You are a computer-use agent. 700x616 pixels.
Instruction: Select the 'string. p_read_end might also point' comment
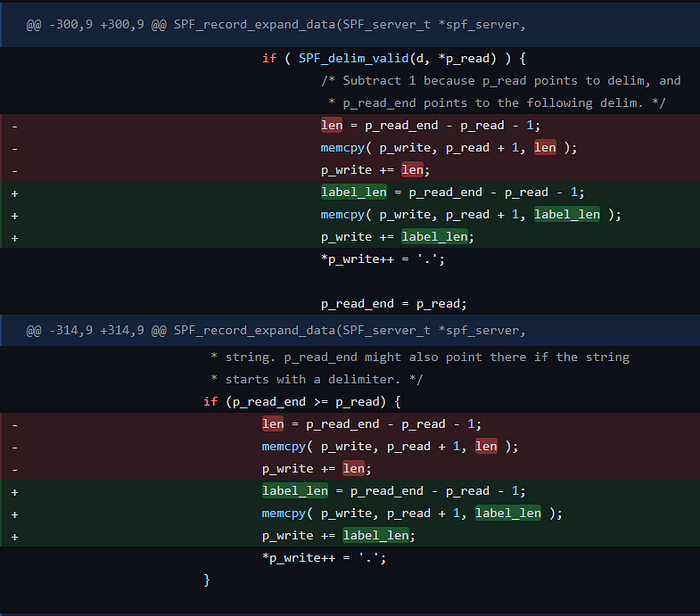coord(419,357)
